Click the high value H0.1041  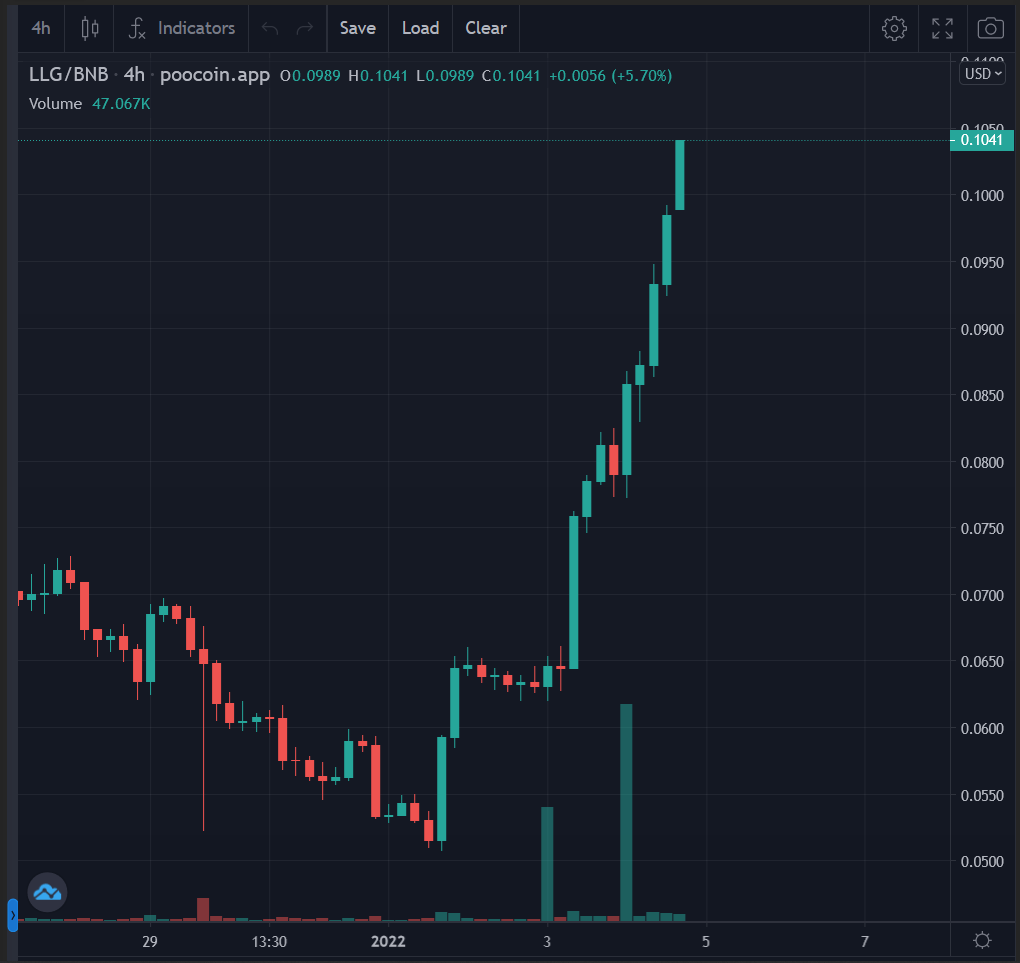click(378, 75)
